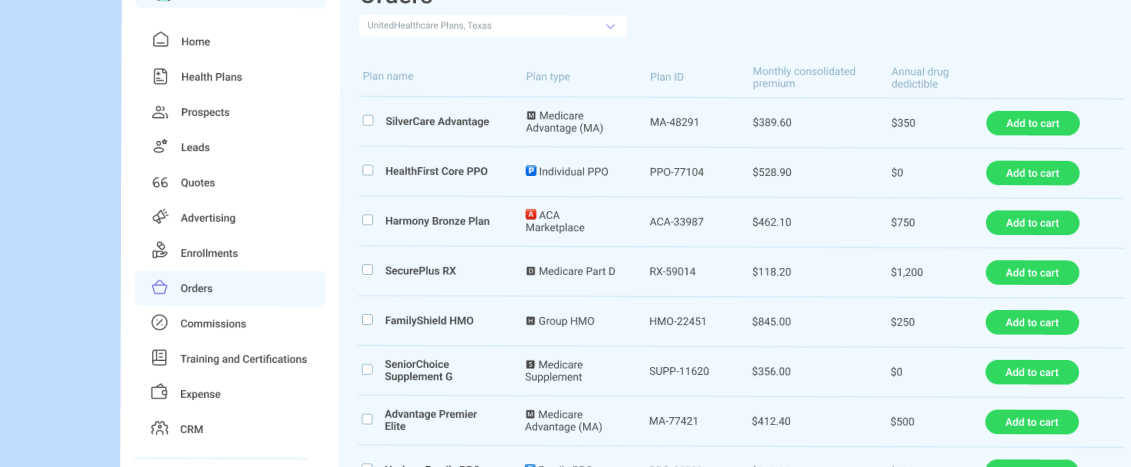Click the $1,200 deductible value

907,272
